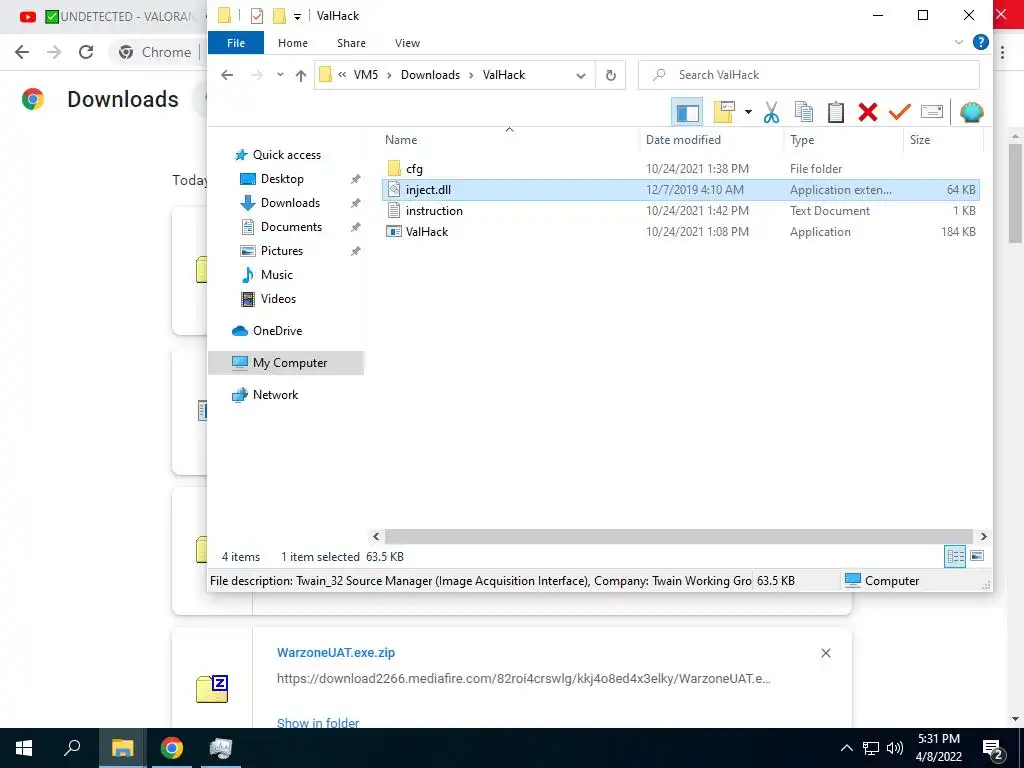This screenshot has height=768, width=1024.
Task: Click the volume speaker tray icon
Action: [x=895, y=748]
